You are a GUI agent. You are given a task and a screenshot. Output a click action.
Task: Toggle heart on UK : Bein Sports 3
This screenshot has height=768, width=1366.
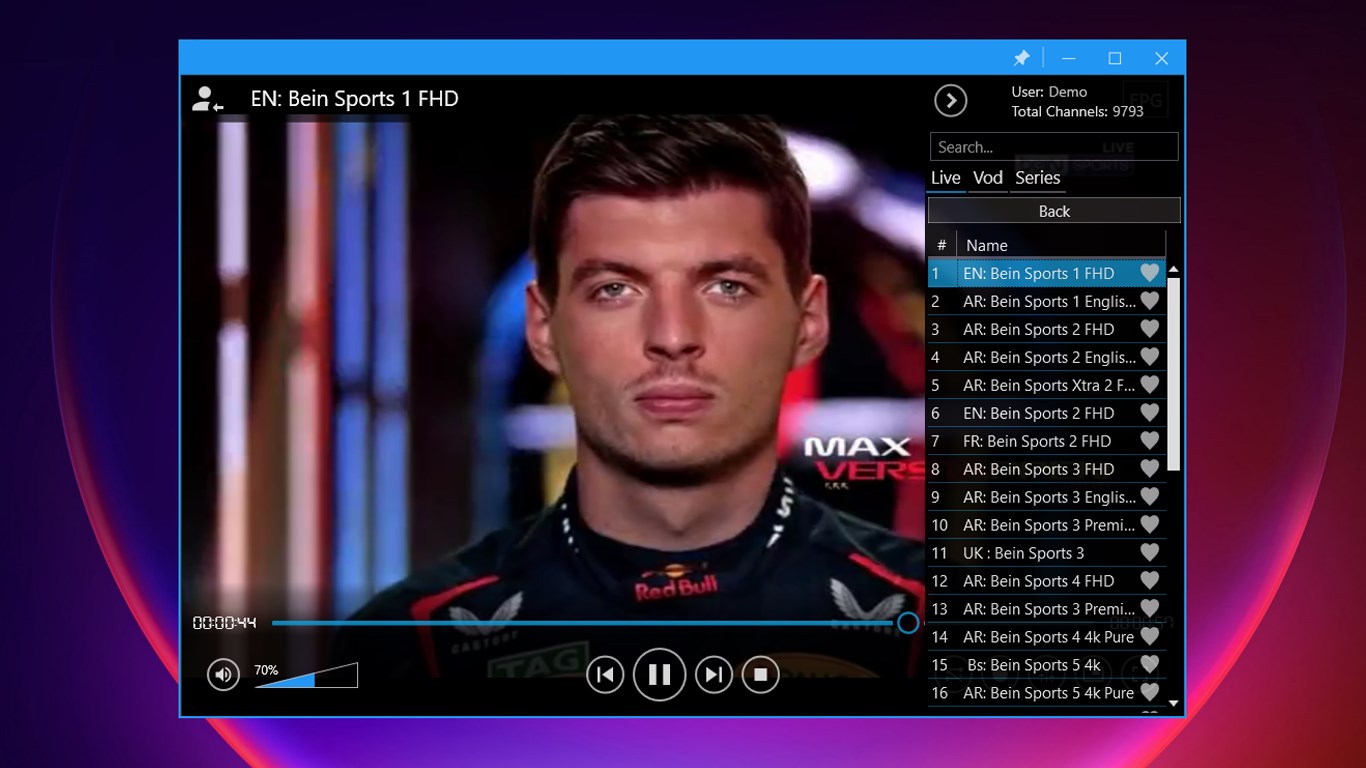pos(1148,552)
